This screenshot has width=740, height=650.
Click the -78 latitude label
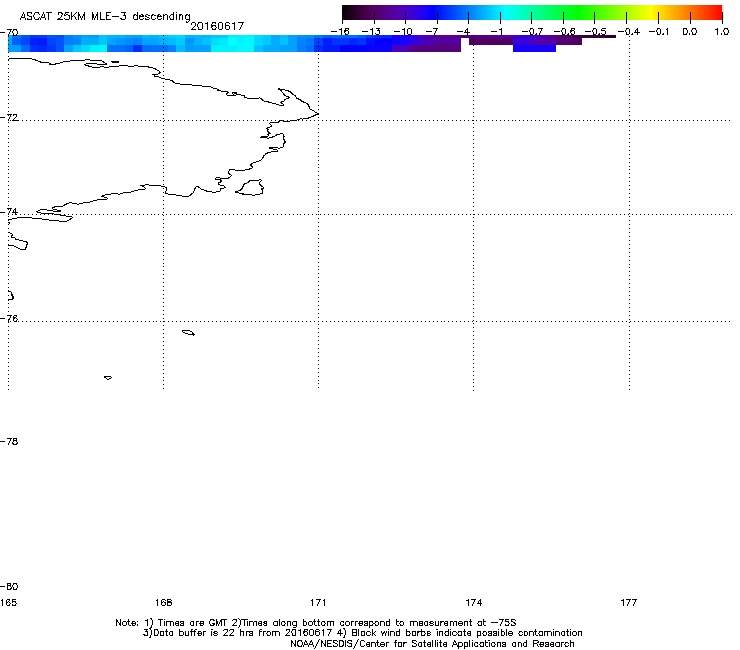[x=9, y=441]
